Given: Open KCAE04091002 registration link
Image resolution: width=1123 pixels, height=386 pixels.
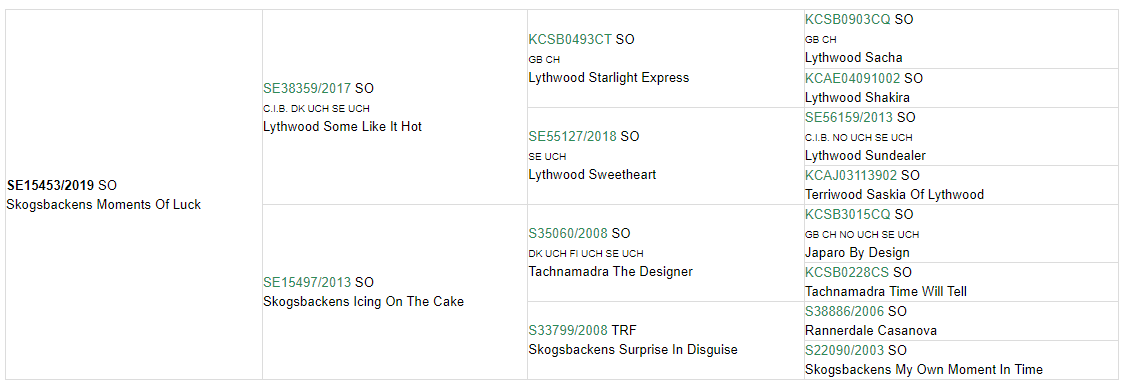Looking at the screenshot, I should pyautogui.click(x=854, y=78).
